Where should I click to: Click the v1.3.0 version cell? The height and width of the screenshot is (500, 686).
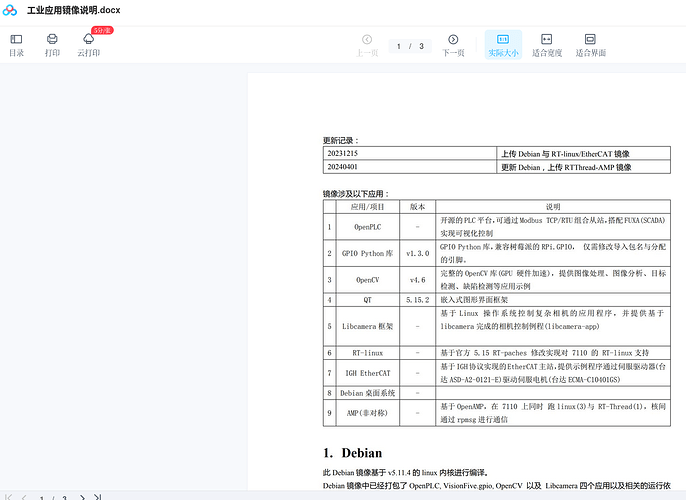417,253
